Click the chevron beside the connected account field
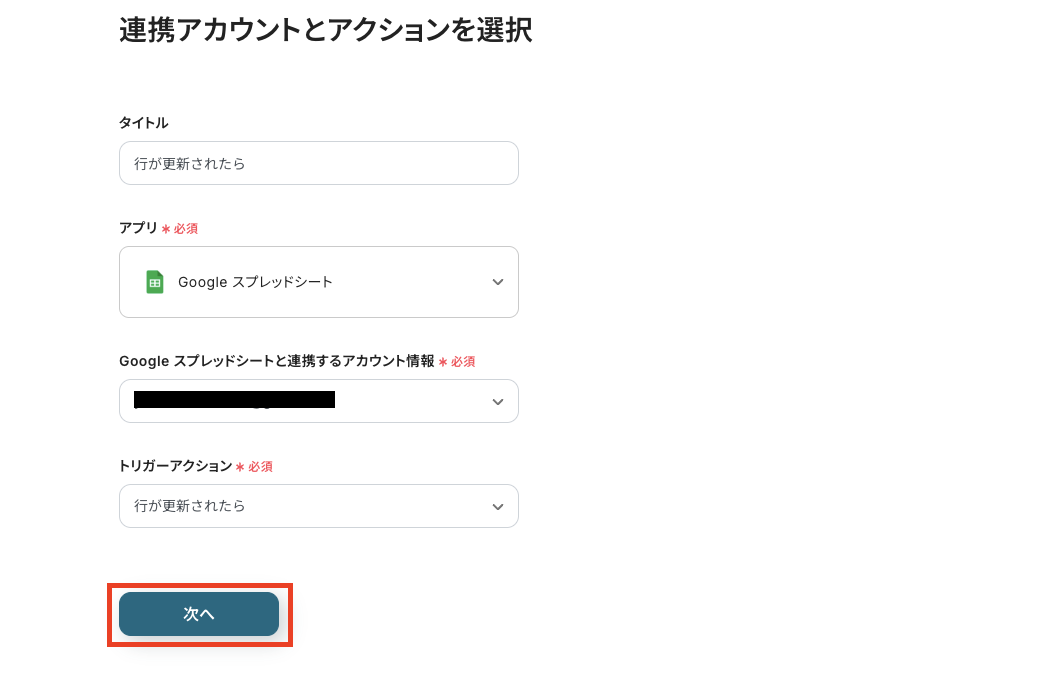Screen dimensions: 1062x682 [497, 401]
